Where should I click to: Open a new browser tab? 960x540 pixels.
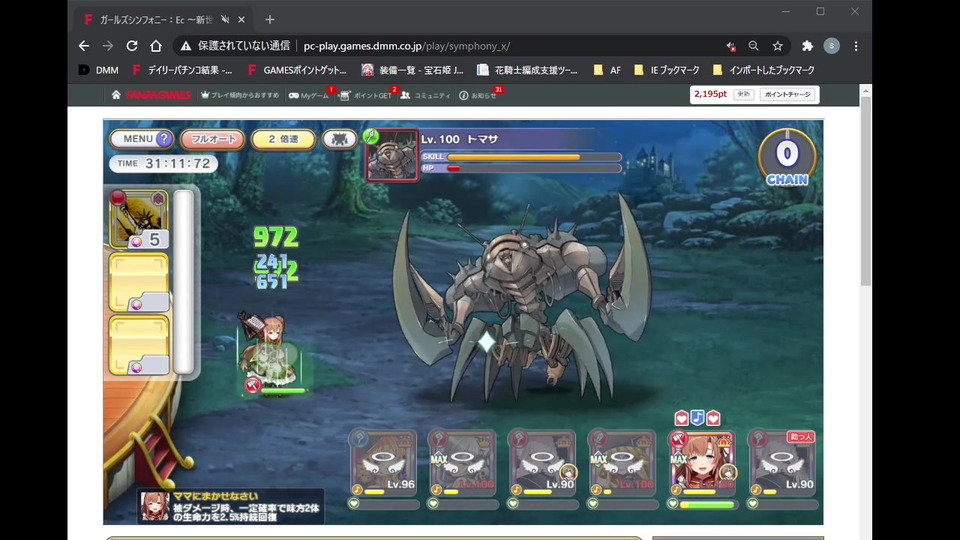pos(270,20)
